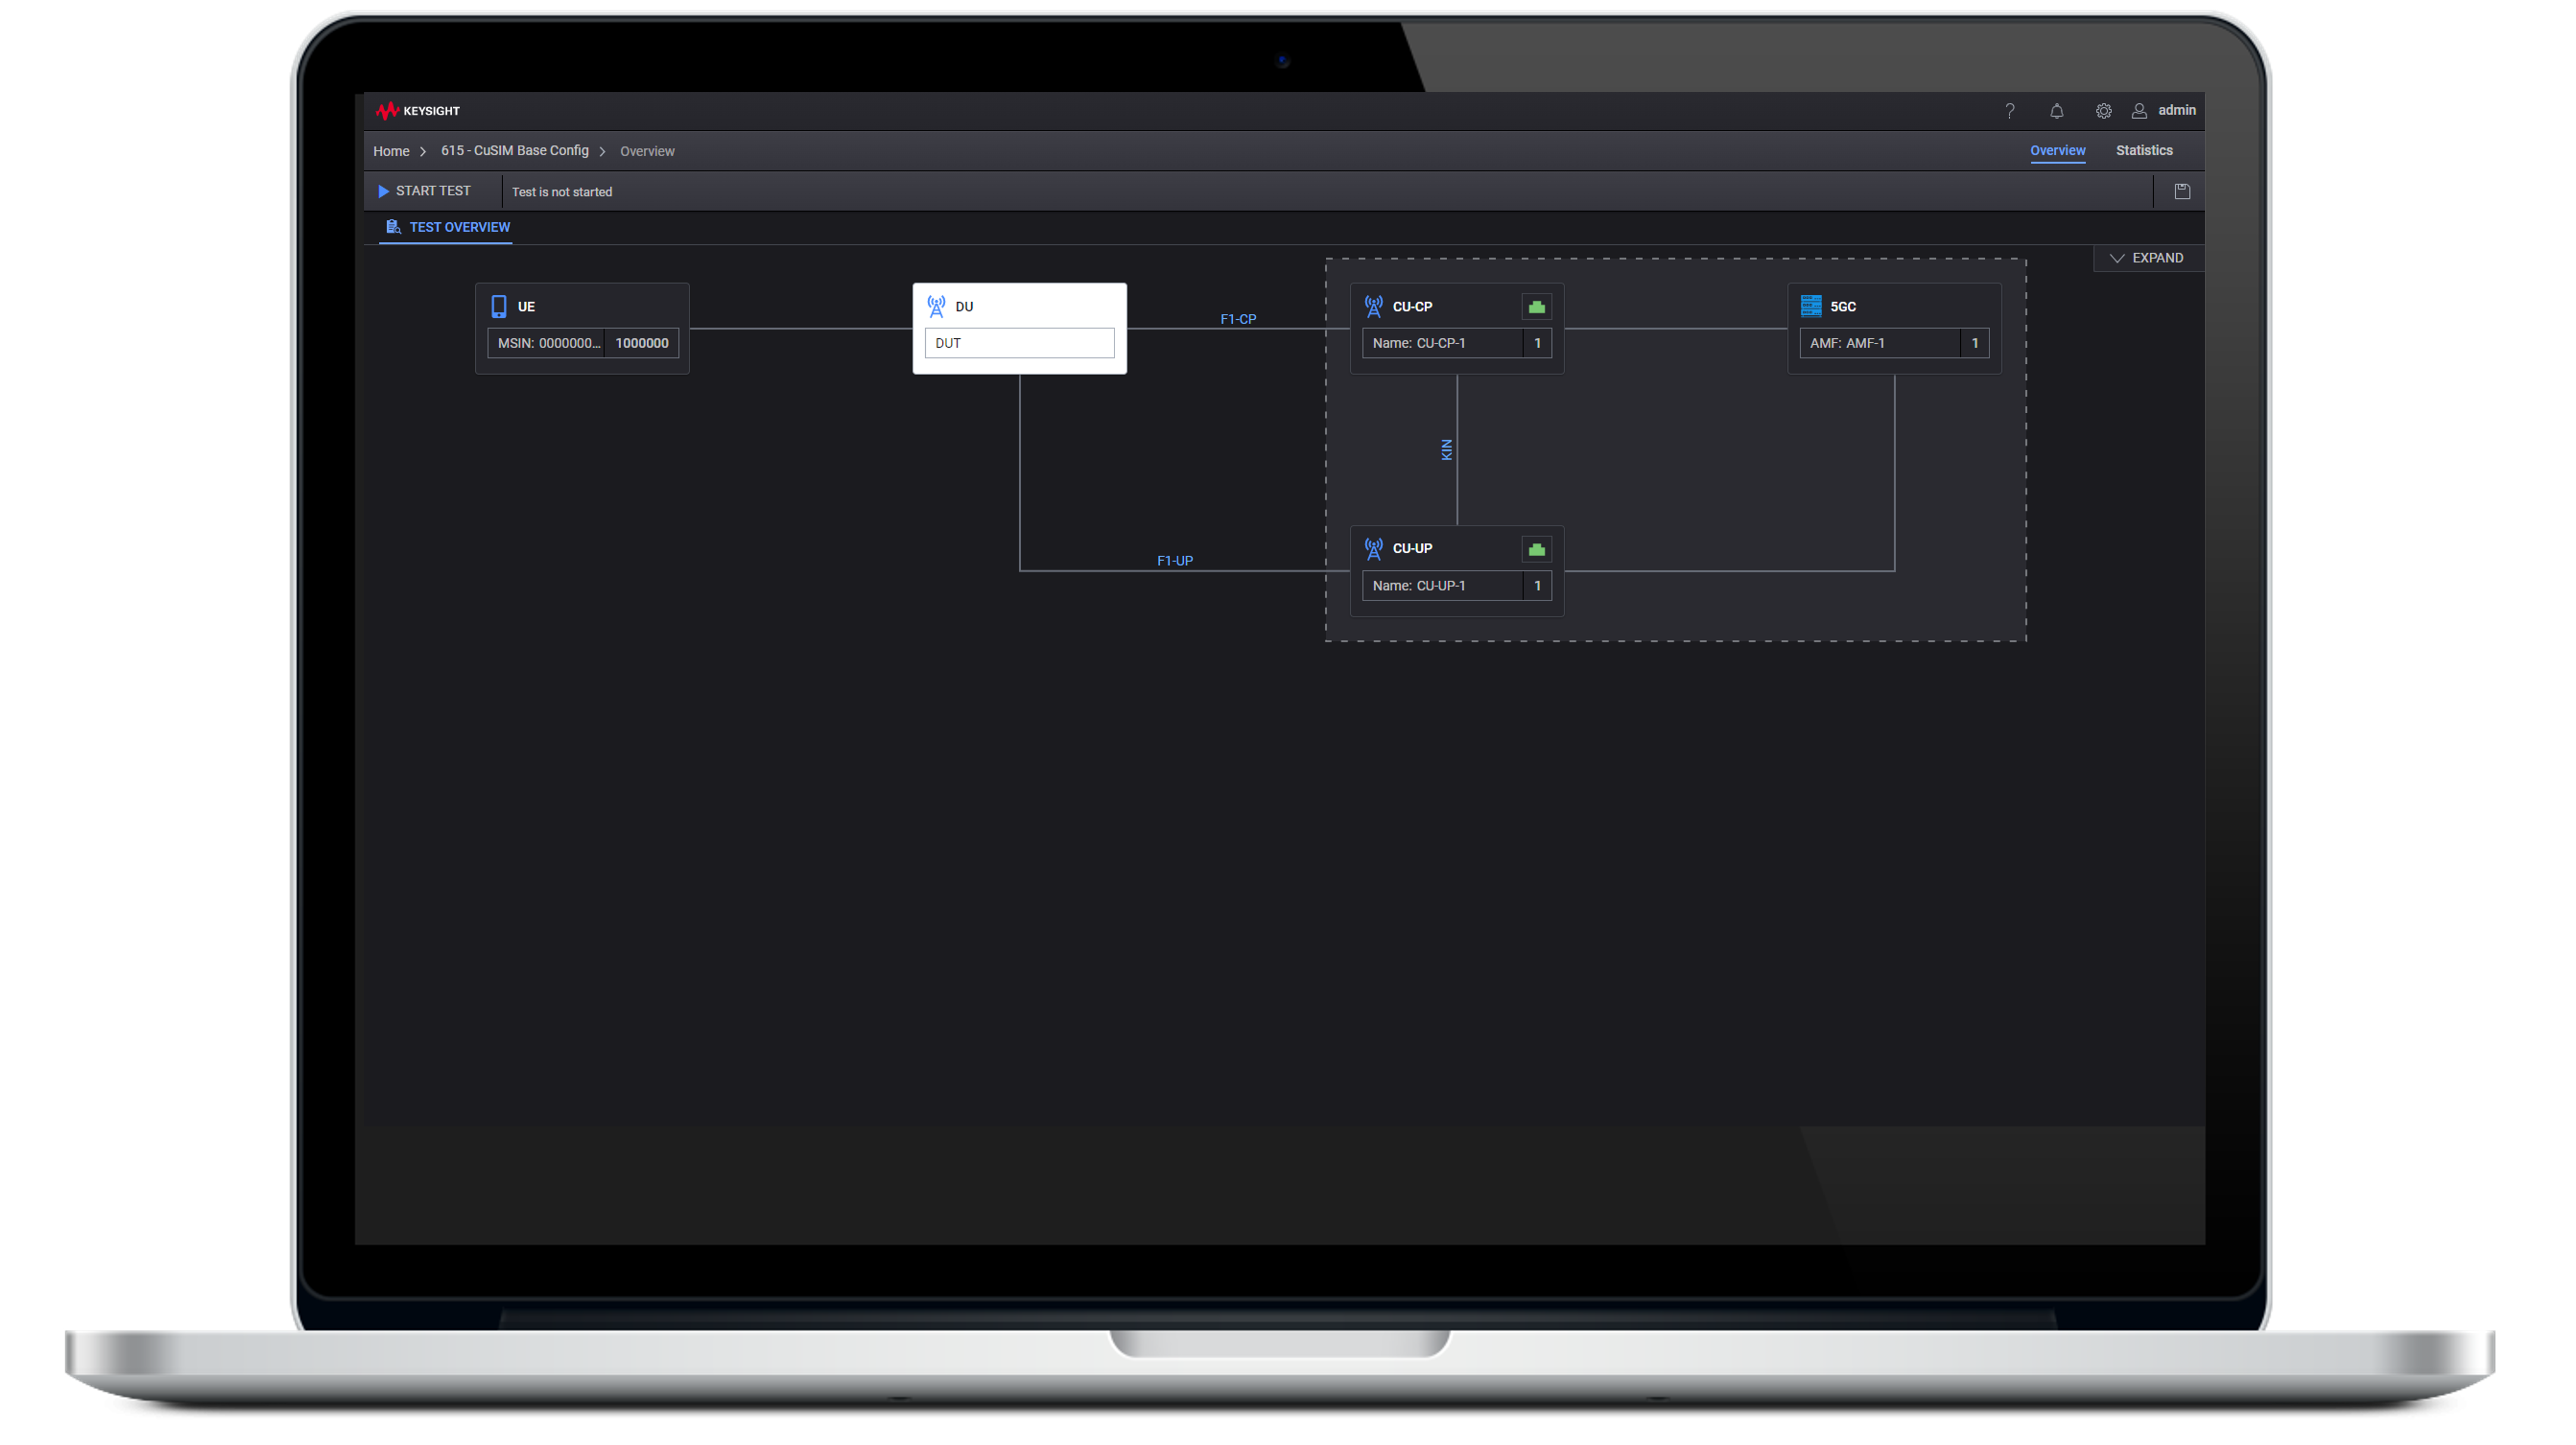Click the CU-CP green agent icon
The image size is (2576, 1445).
[x=1536, y=307]
